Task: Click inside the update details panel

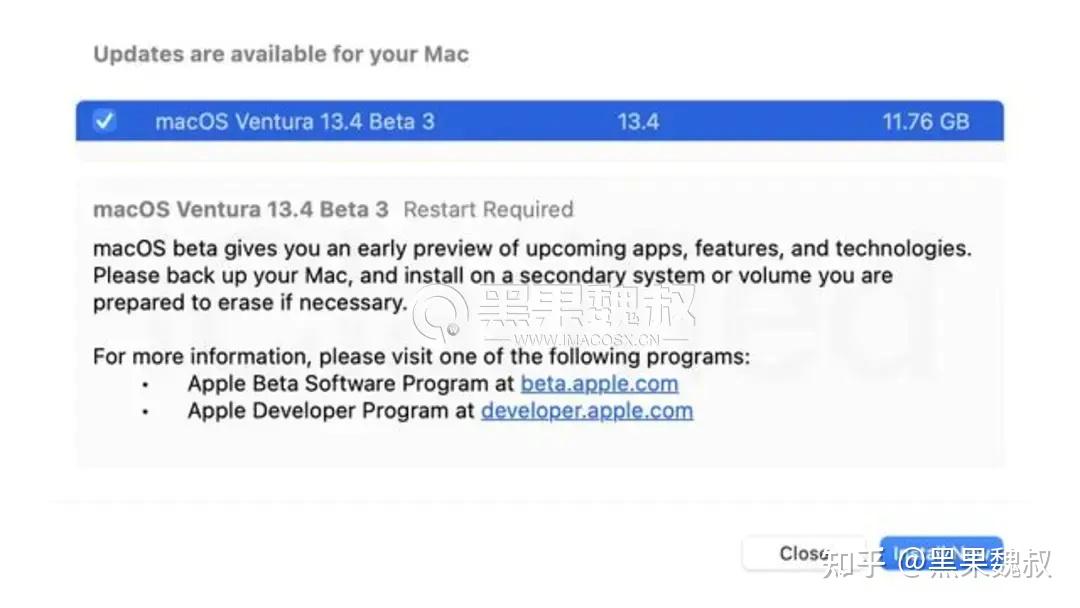Action: coord(540,320)
